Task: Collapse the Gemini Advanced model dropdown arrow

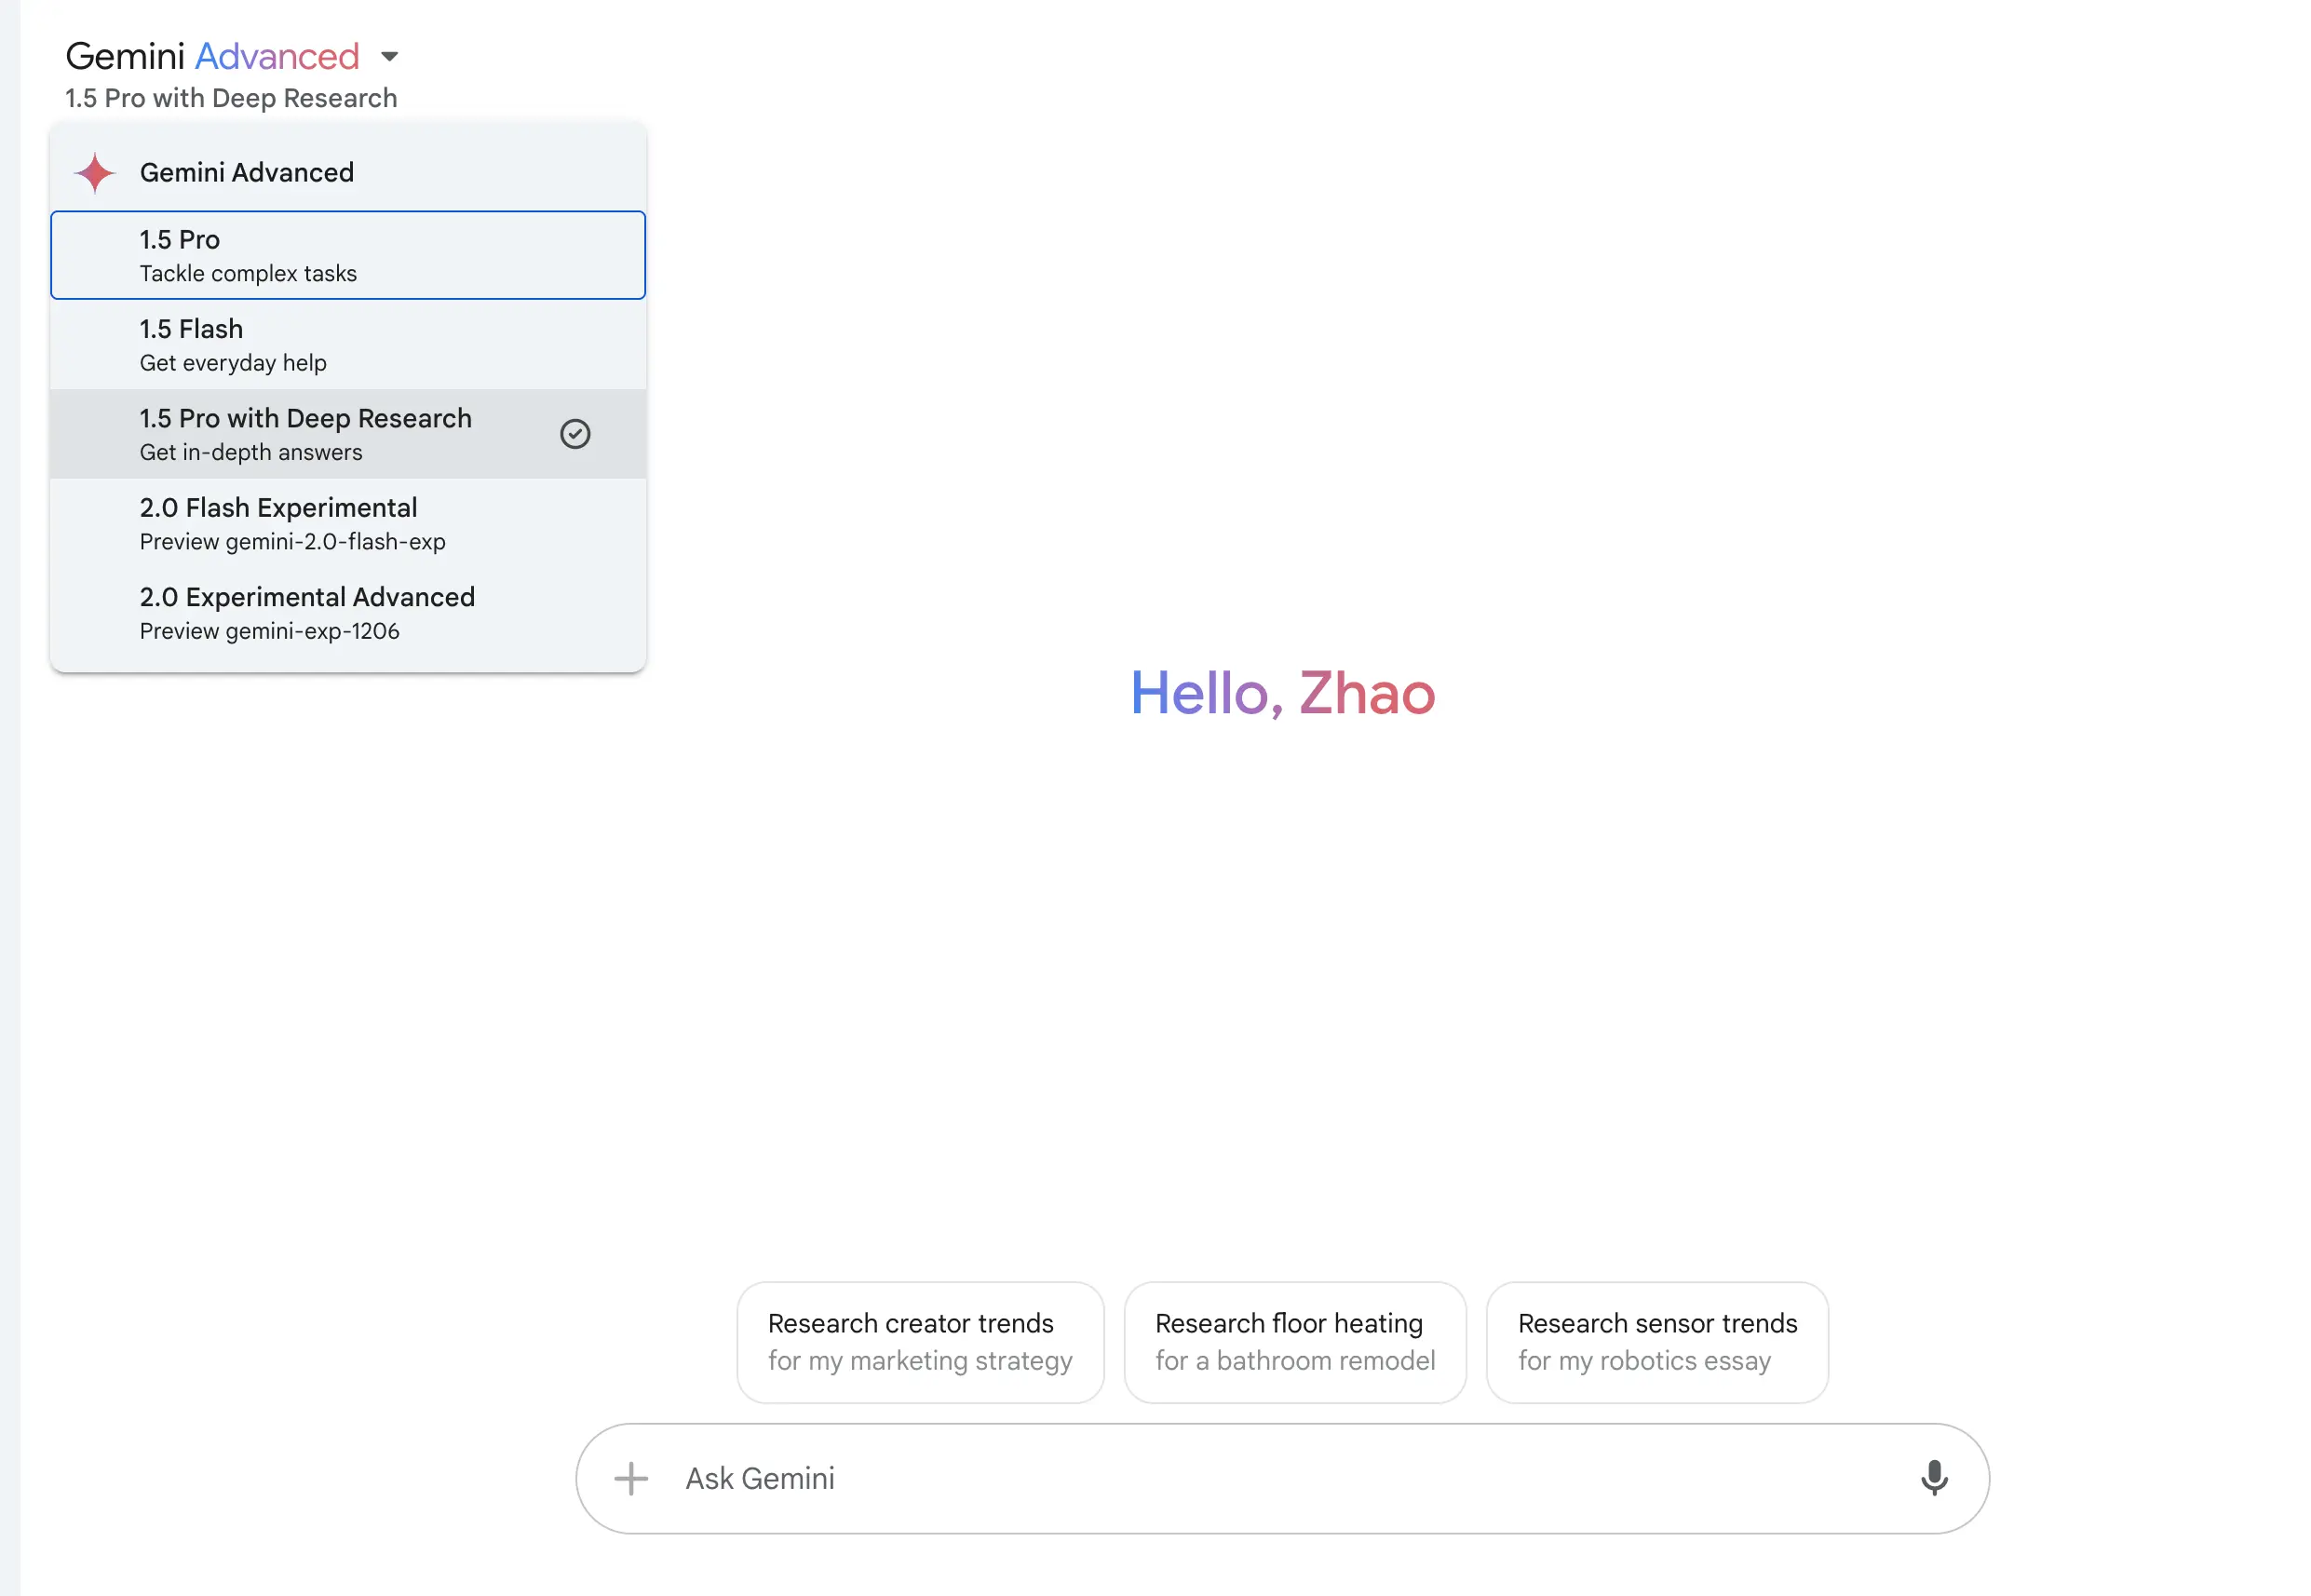Action: 390,57
